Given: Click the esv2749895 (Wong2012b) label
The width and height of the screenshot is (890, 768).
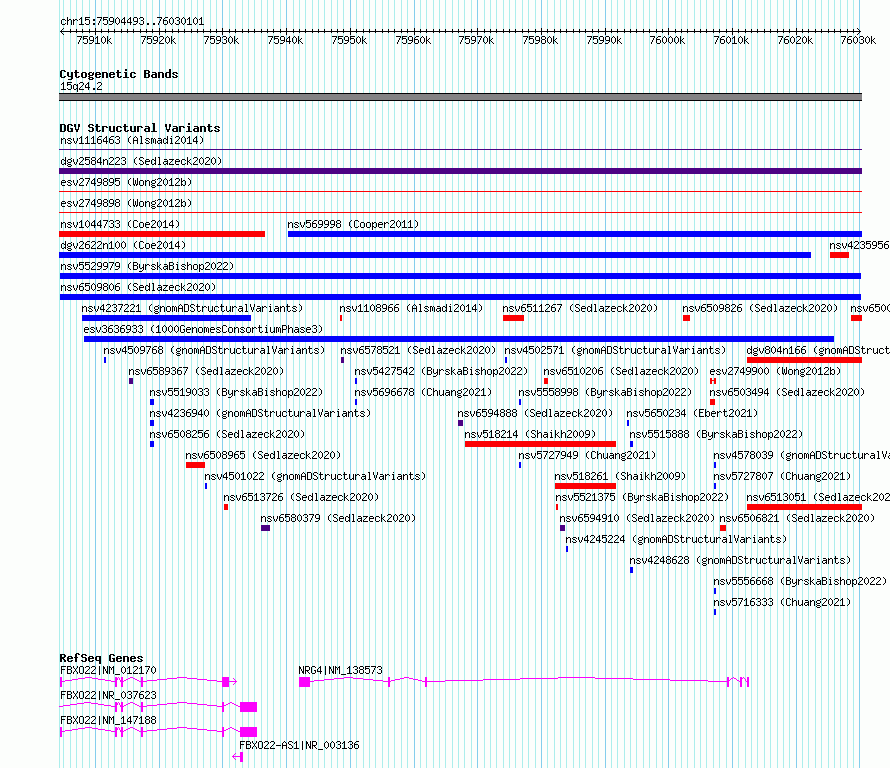Looking at the screenshot, I should 126,182.
